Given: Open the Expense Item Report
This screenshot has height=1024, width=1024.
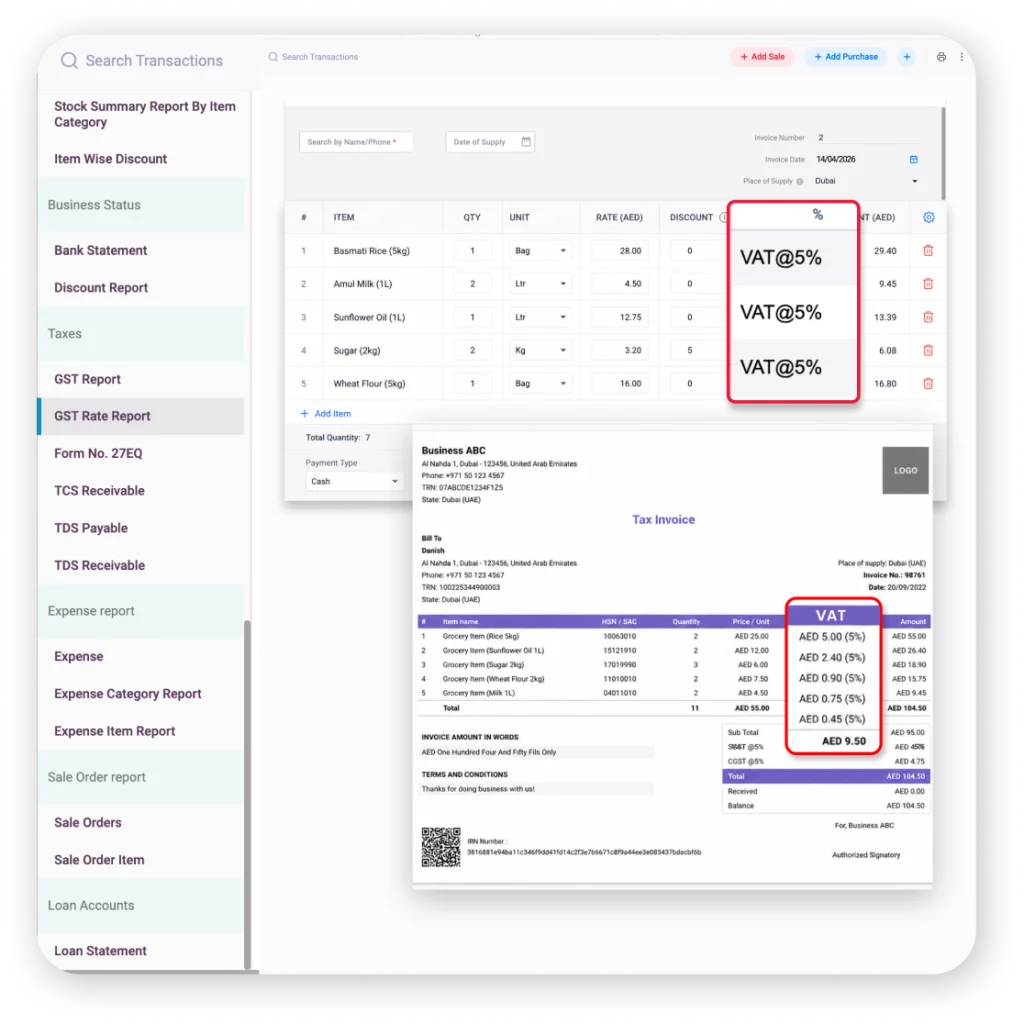Looking at the screenshot, I should pos(114,731).
